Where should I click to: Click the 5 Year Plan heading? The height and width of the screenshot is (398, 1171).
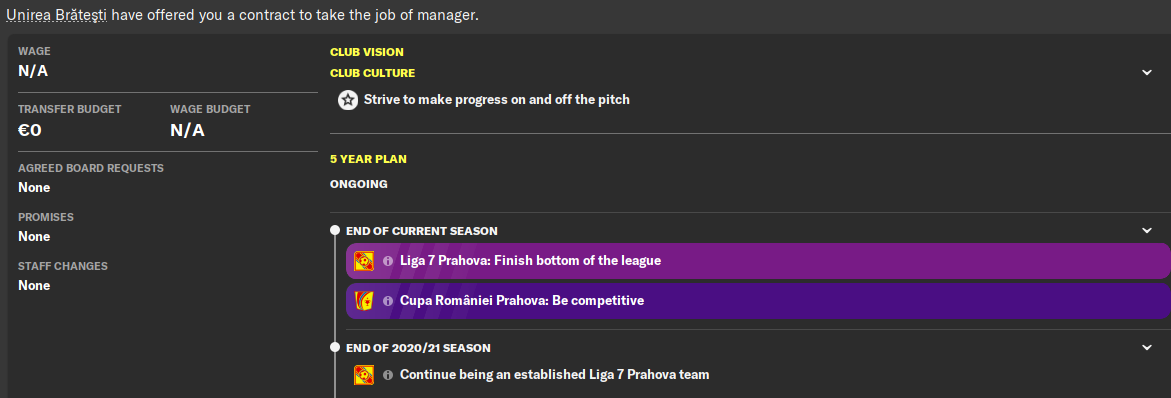pos(368,159)
